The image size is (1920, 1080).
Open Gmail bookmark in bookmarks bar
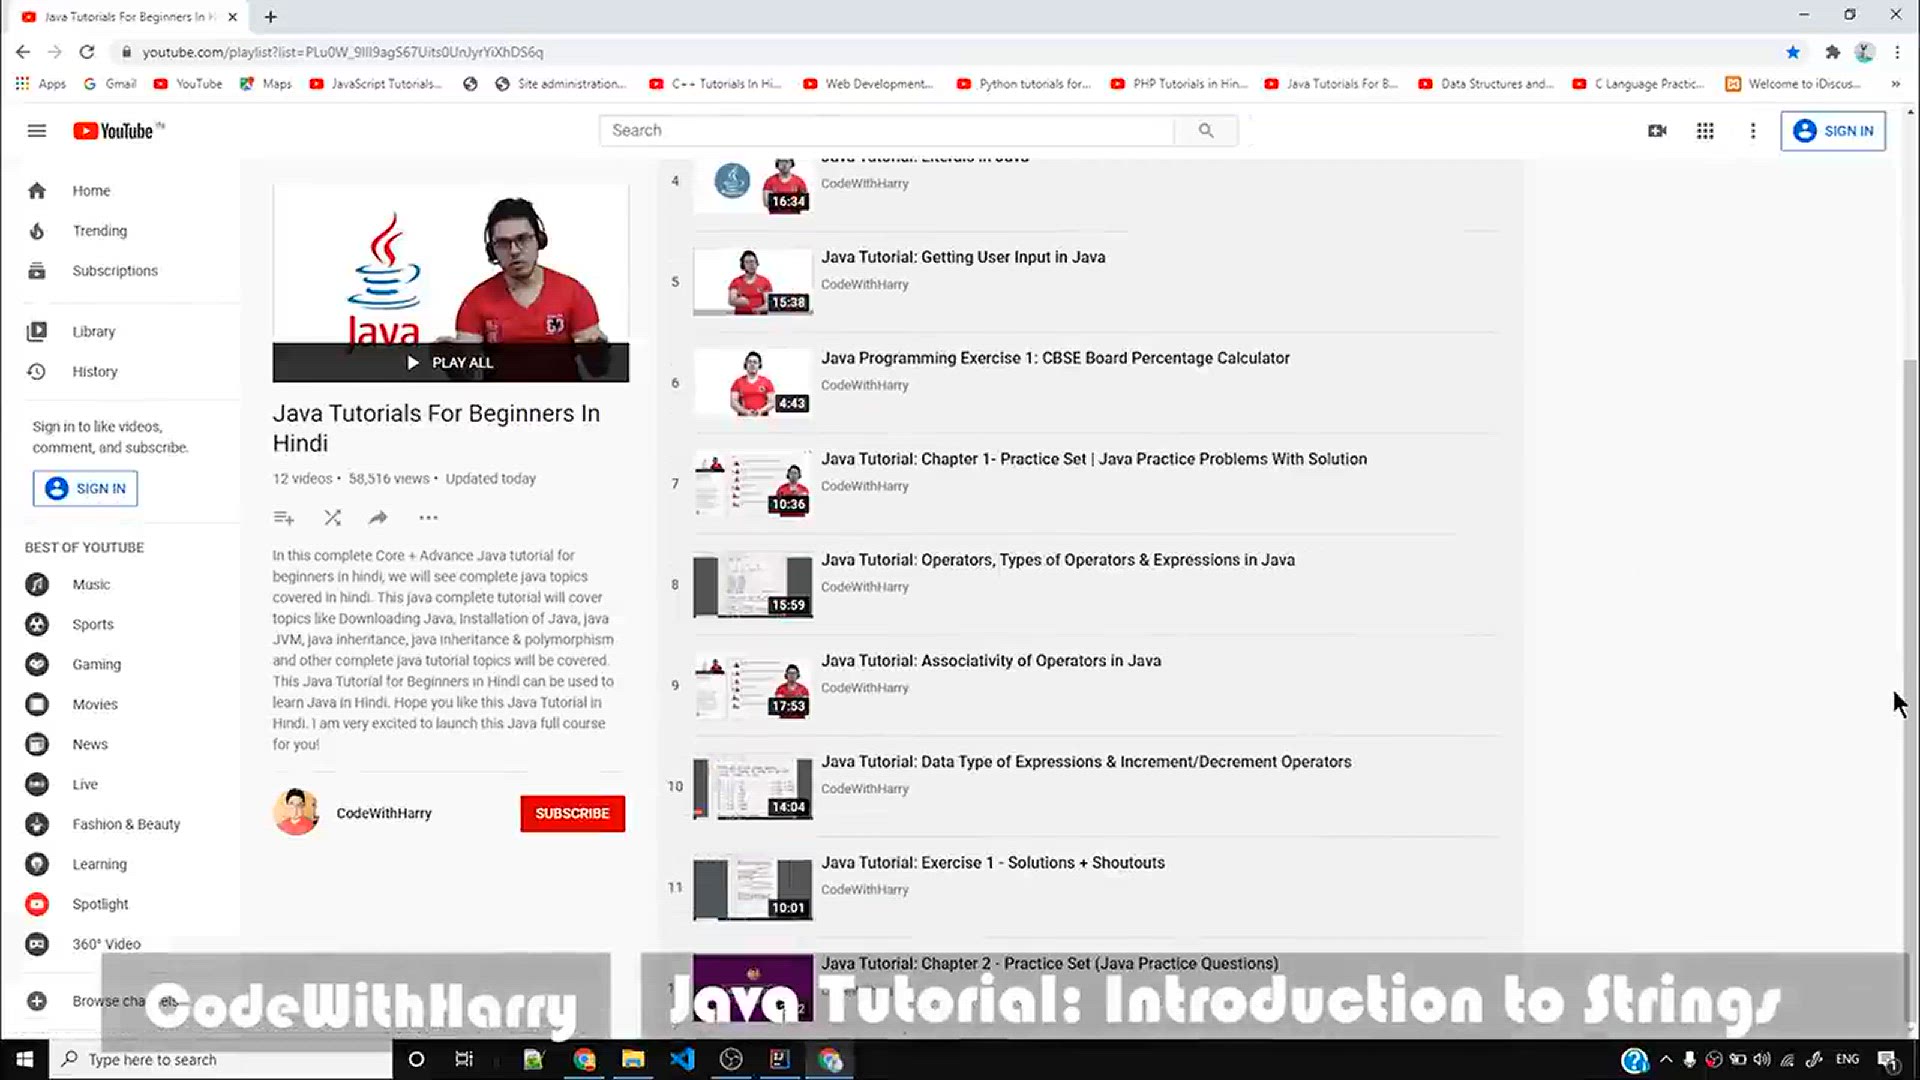[110, 84]
